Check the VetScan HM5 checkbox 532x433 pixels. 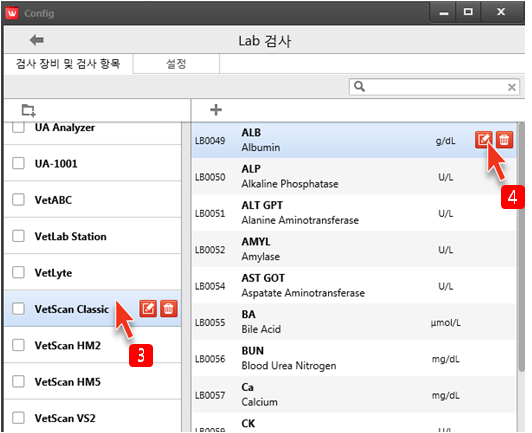click(18, 381)
